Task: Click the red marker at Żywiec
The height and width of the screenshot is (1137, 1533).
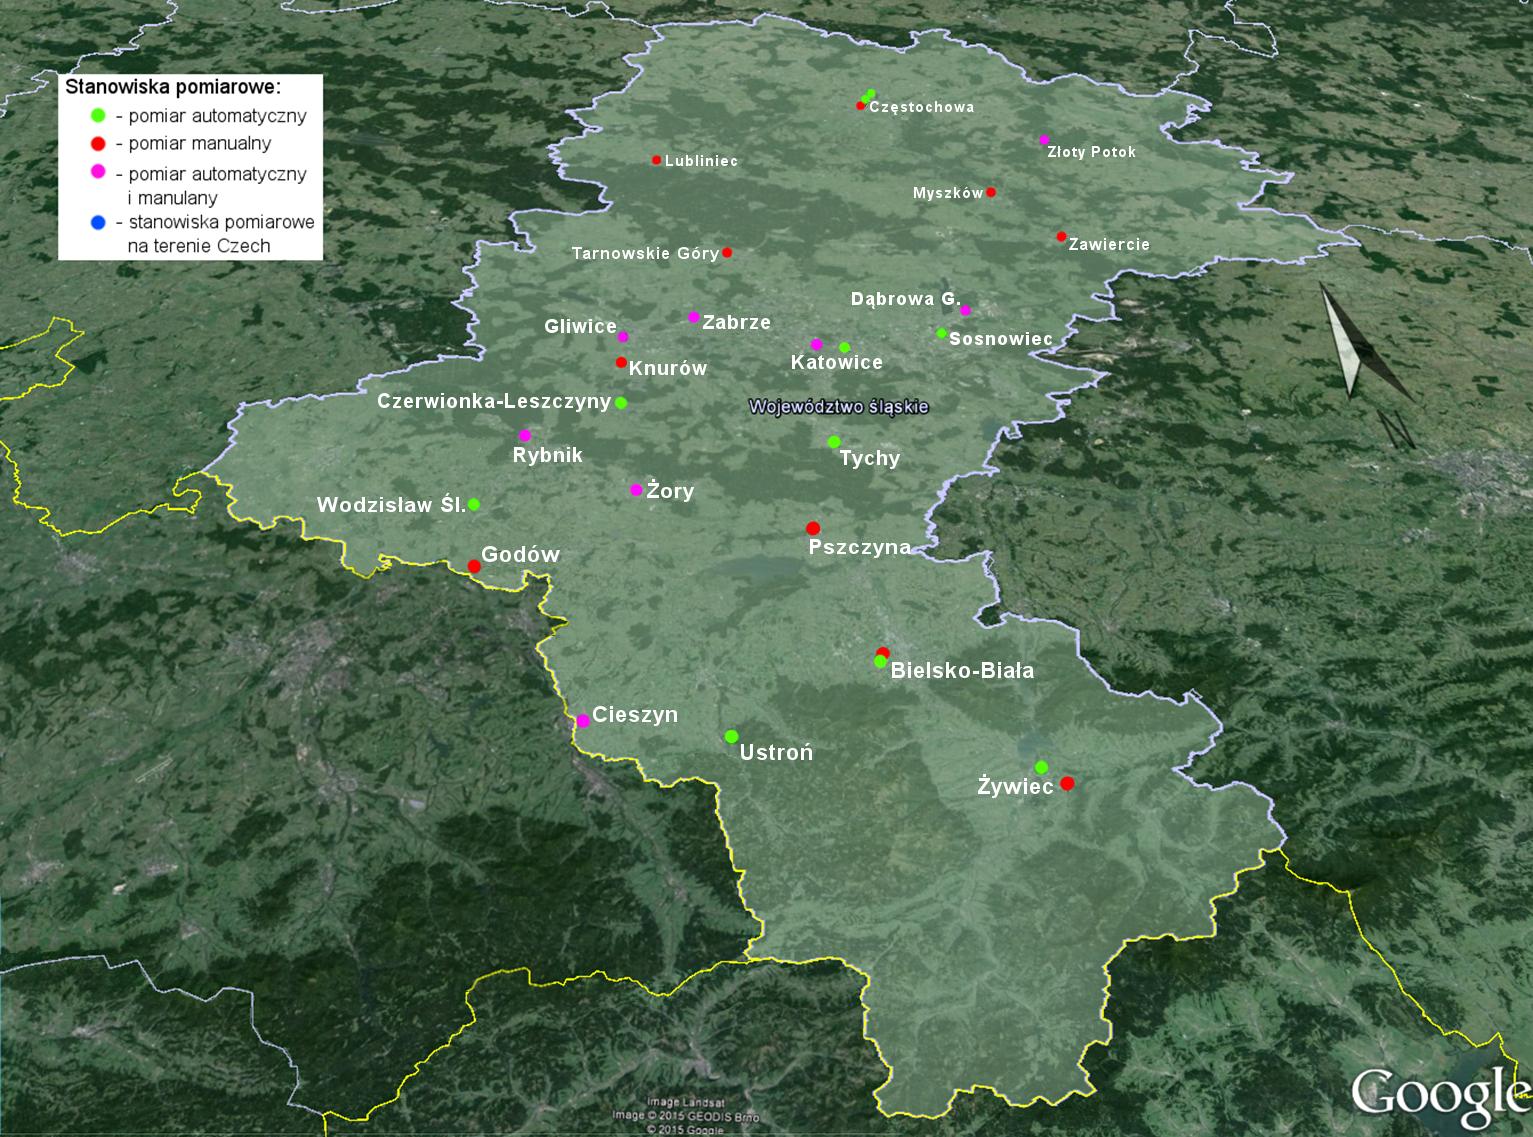Action: pos(1067,783)
